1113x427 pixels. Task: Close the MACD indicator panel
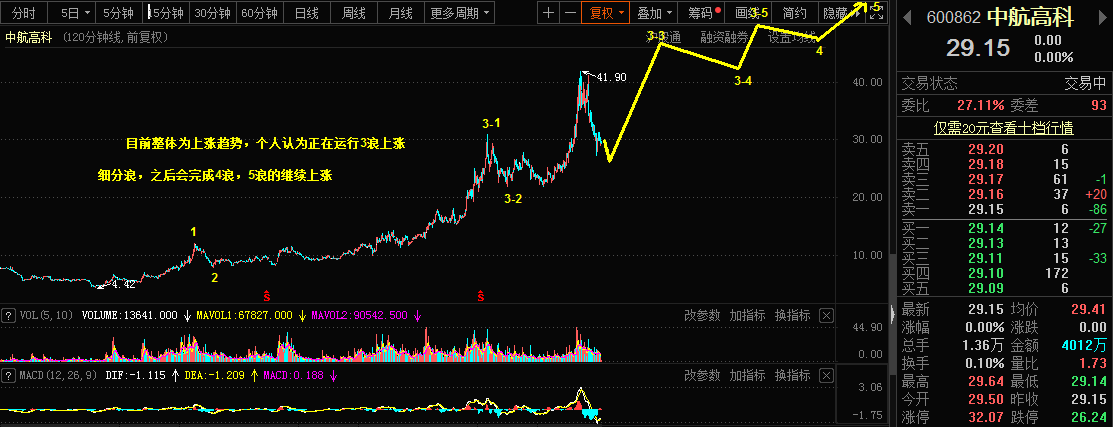826,375
